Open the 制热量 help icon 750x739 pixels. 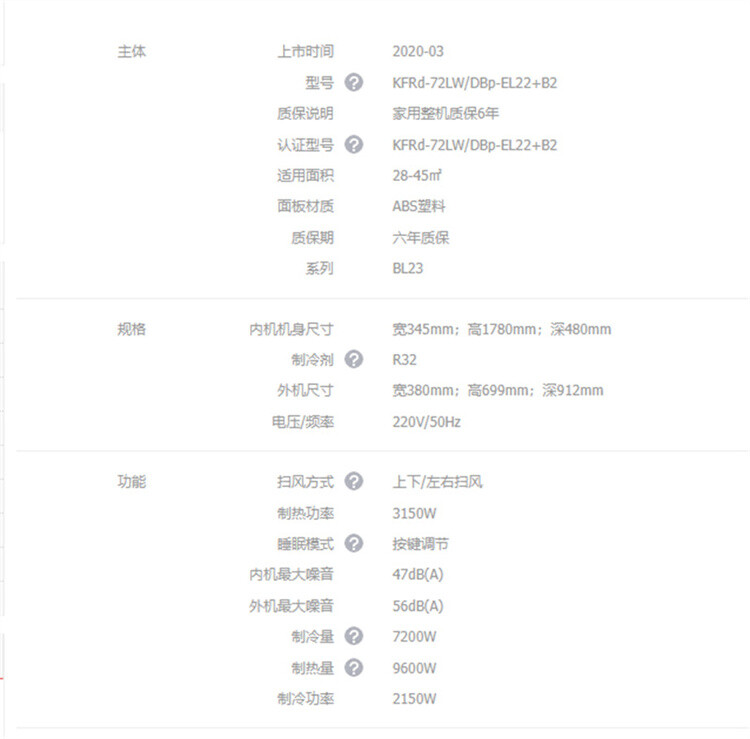coord(353,667)
